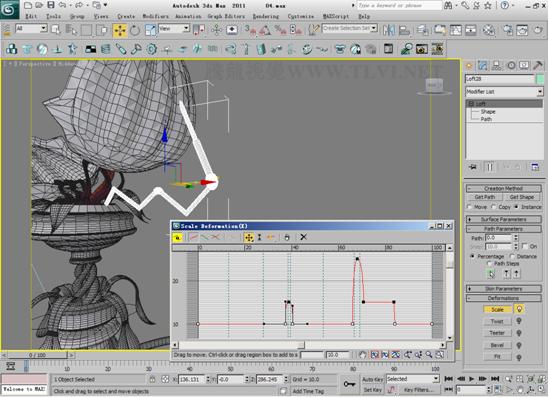Screen dimensions: 548x397
Task: Open the Selected key filter dropdown
Action: coord(412,379)
